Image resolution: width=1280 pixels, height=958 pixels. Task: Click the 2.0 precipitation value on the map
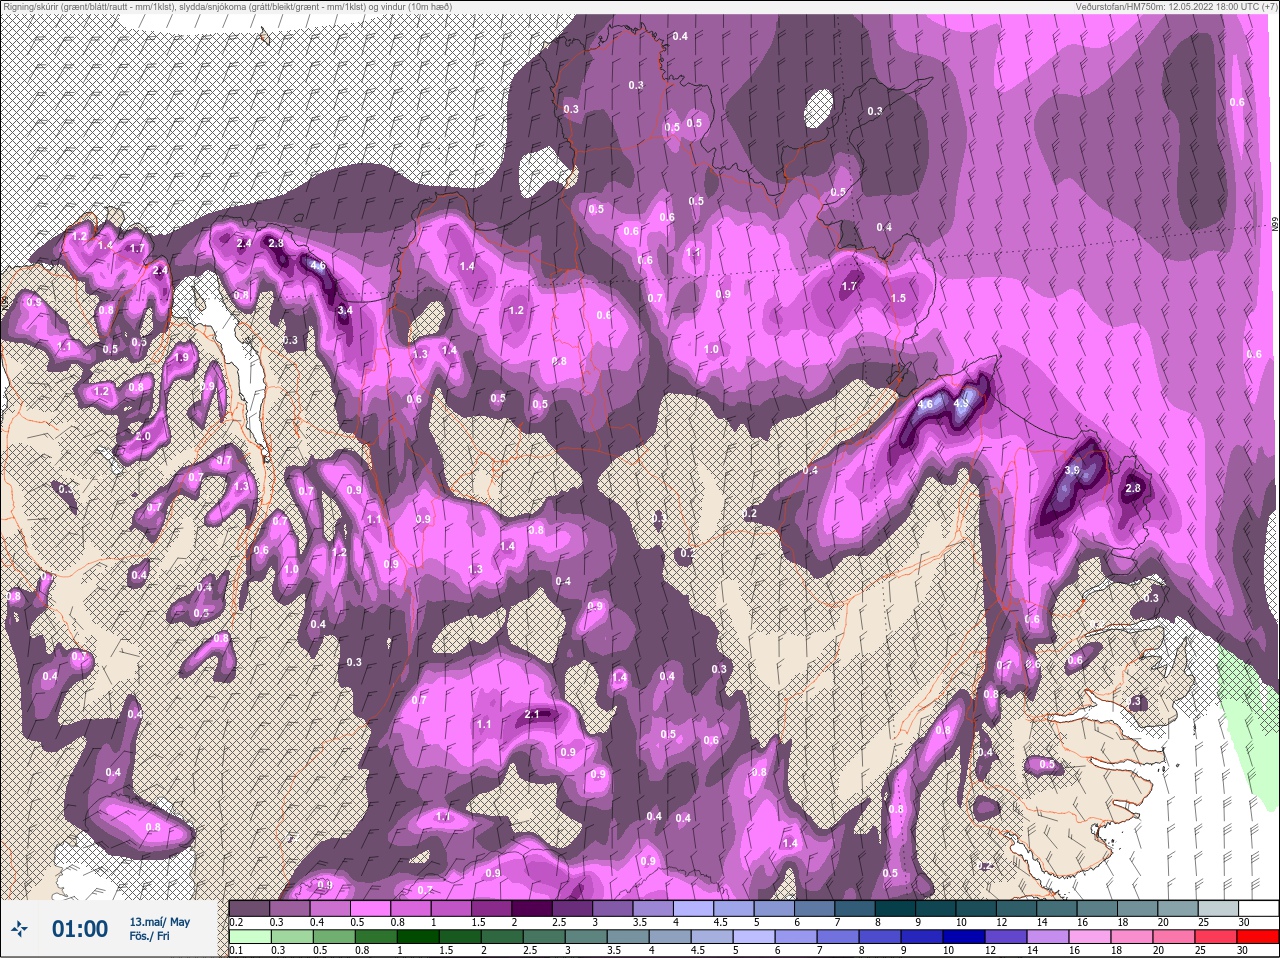[x=143, y=436]
